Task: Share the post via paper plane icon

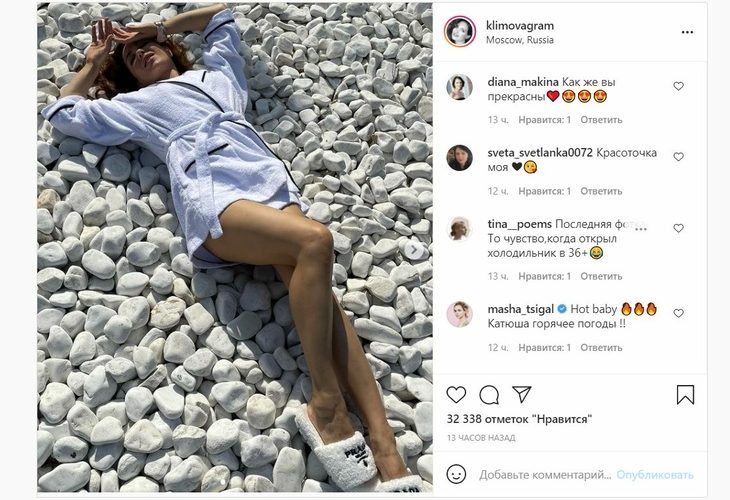Action: click(522, 394)
